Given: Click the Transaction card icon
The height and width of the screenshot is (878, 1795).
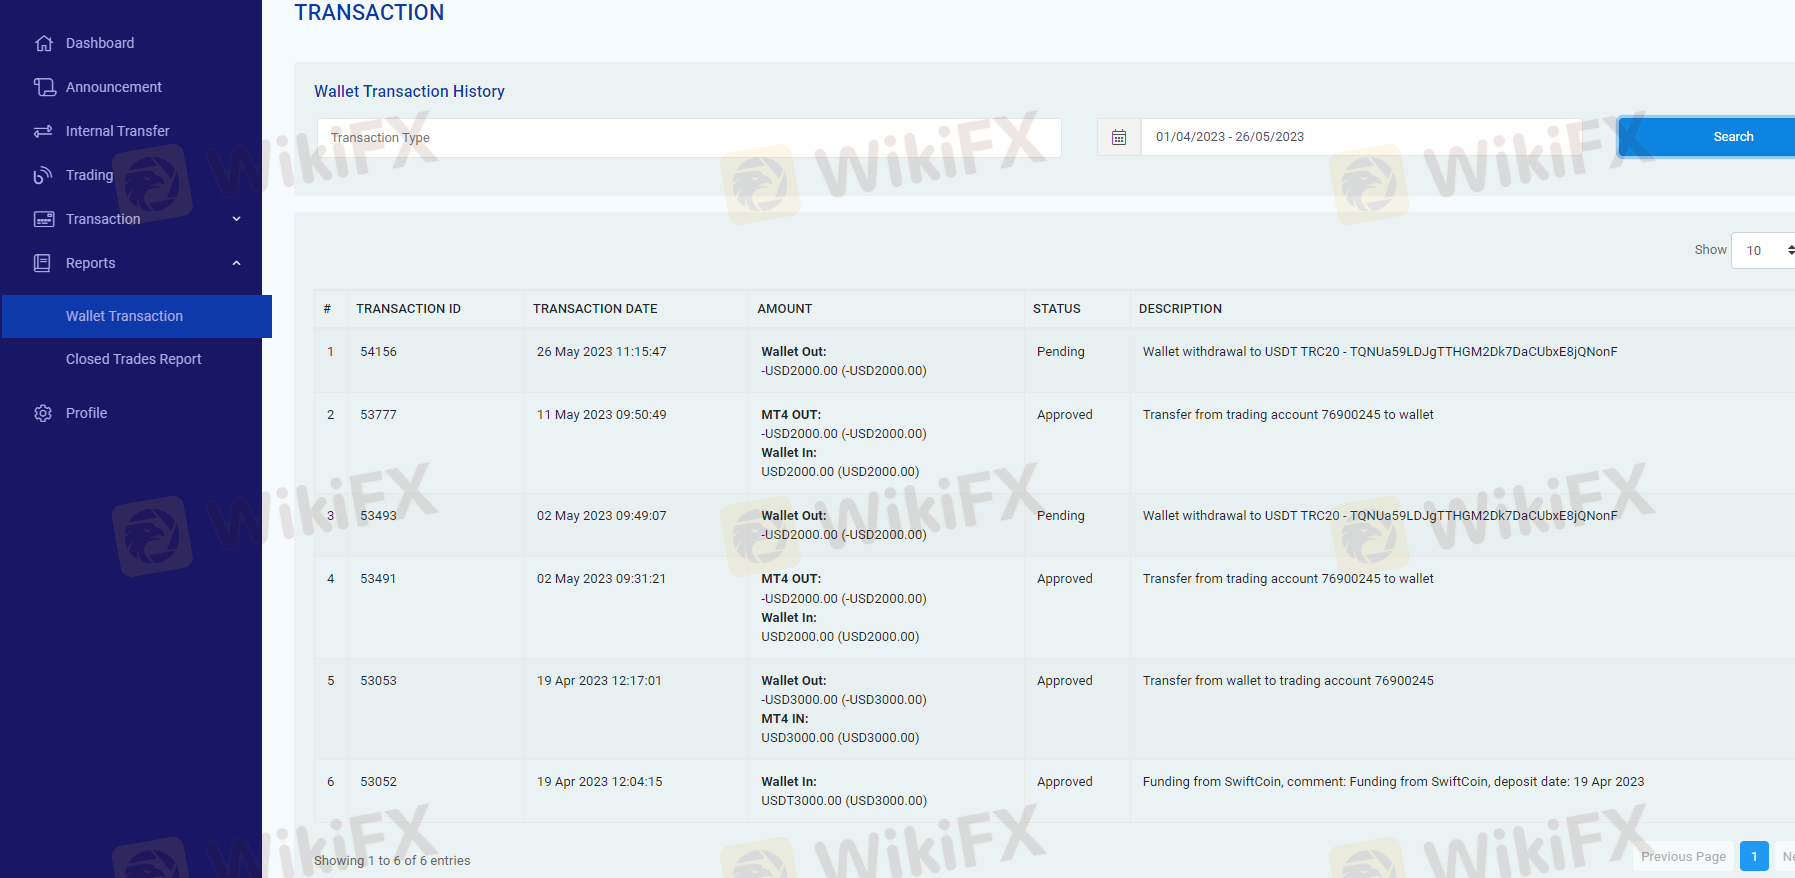Looking at the screenshot, I should tap(44, 219).
